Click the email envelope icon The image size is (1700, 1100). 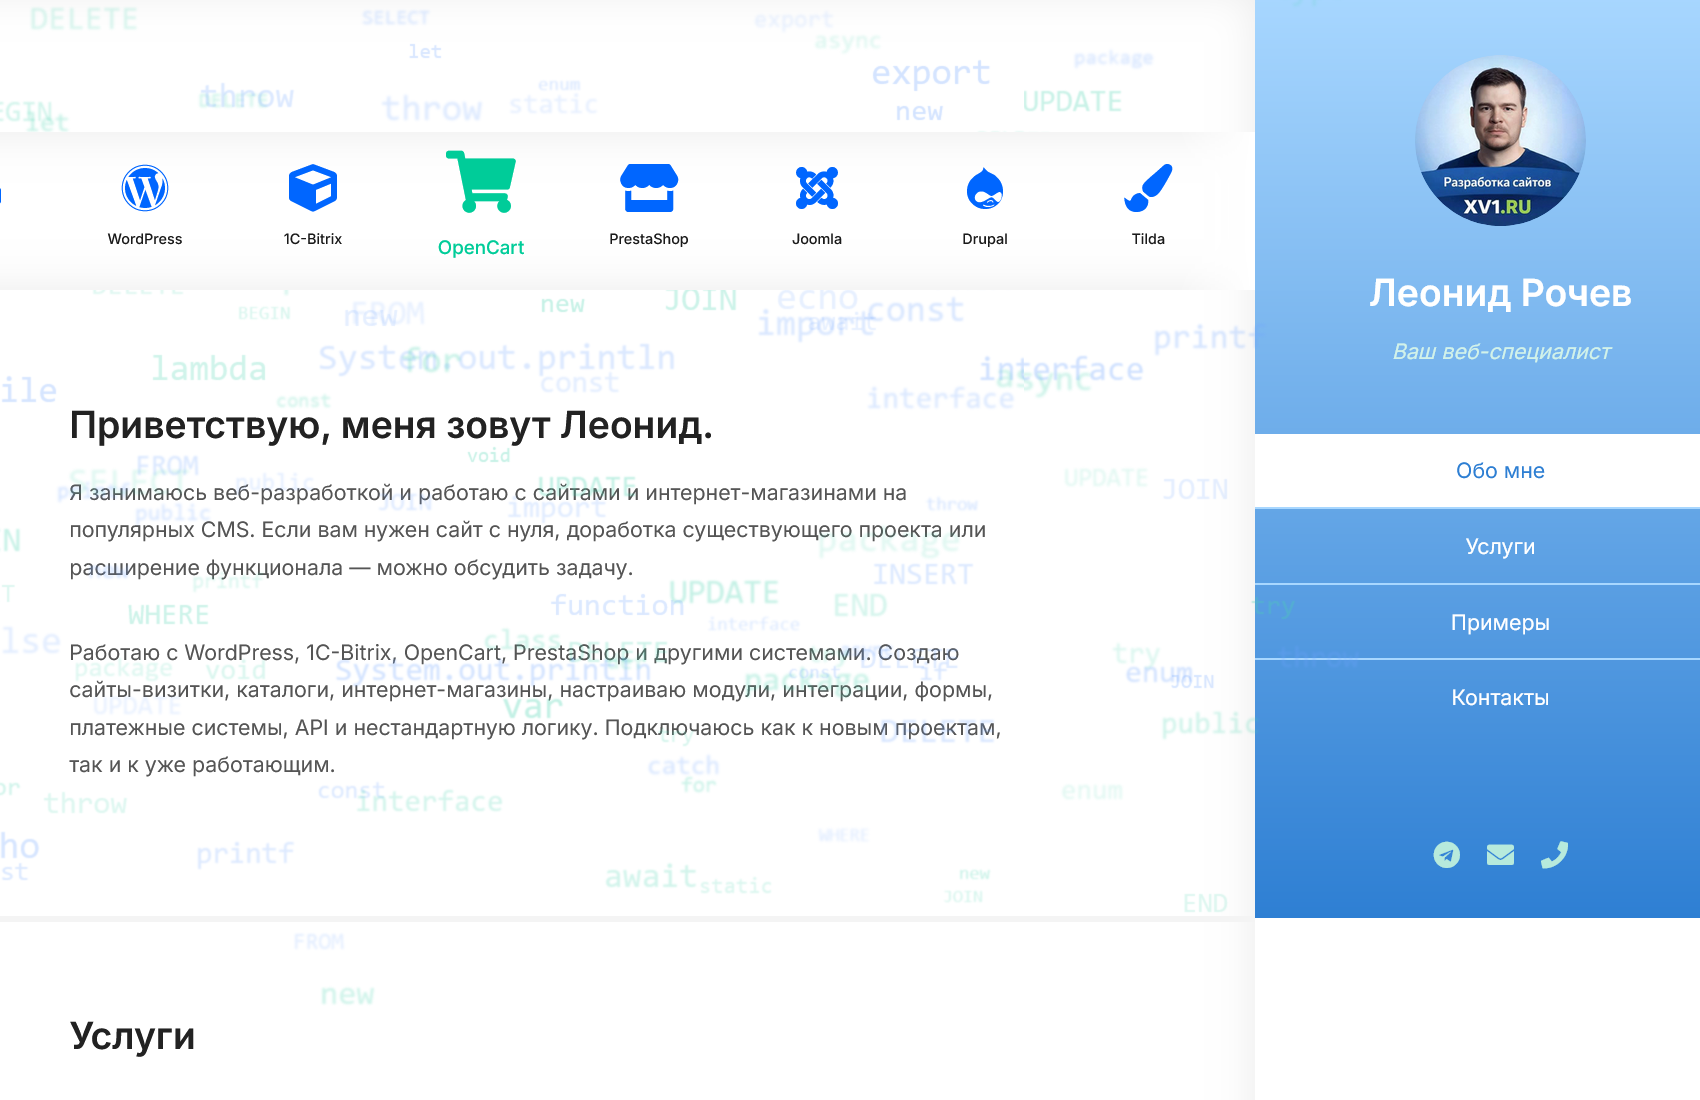click(1500, 855)
